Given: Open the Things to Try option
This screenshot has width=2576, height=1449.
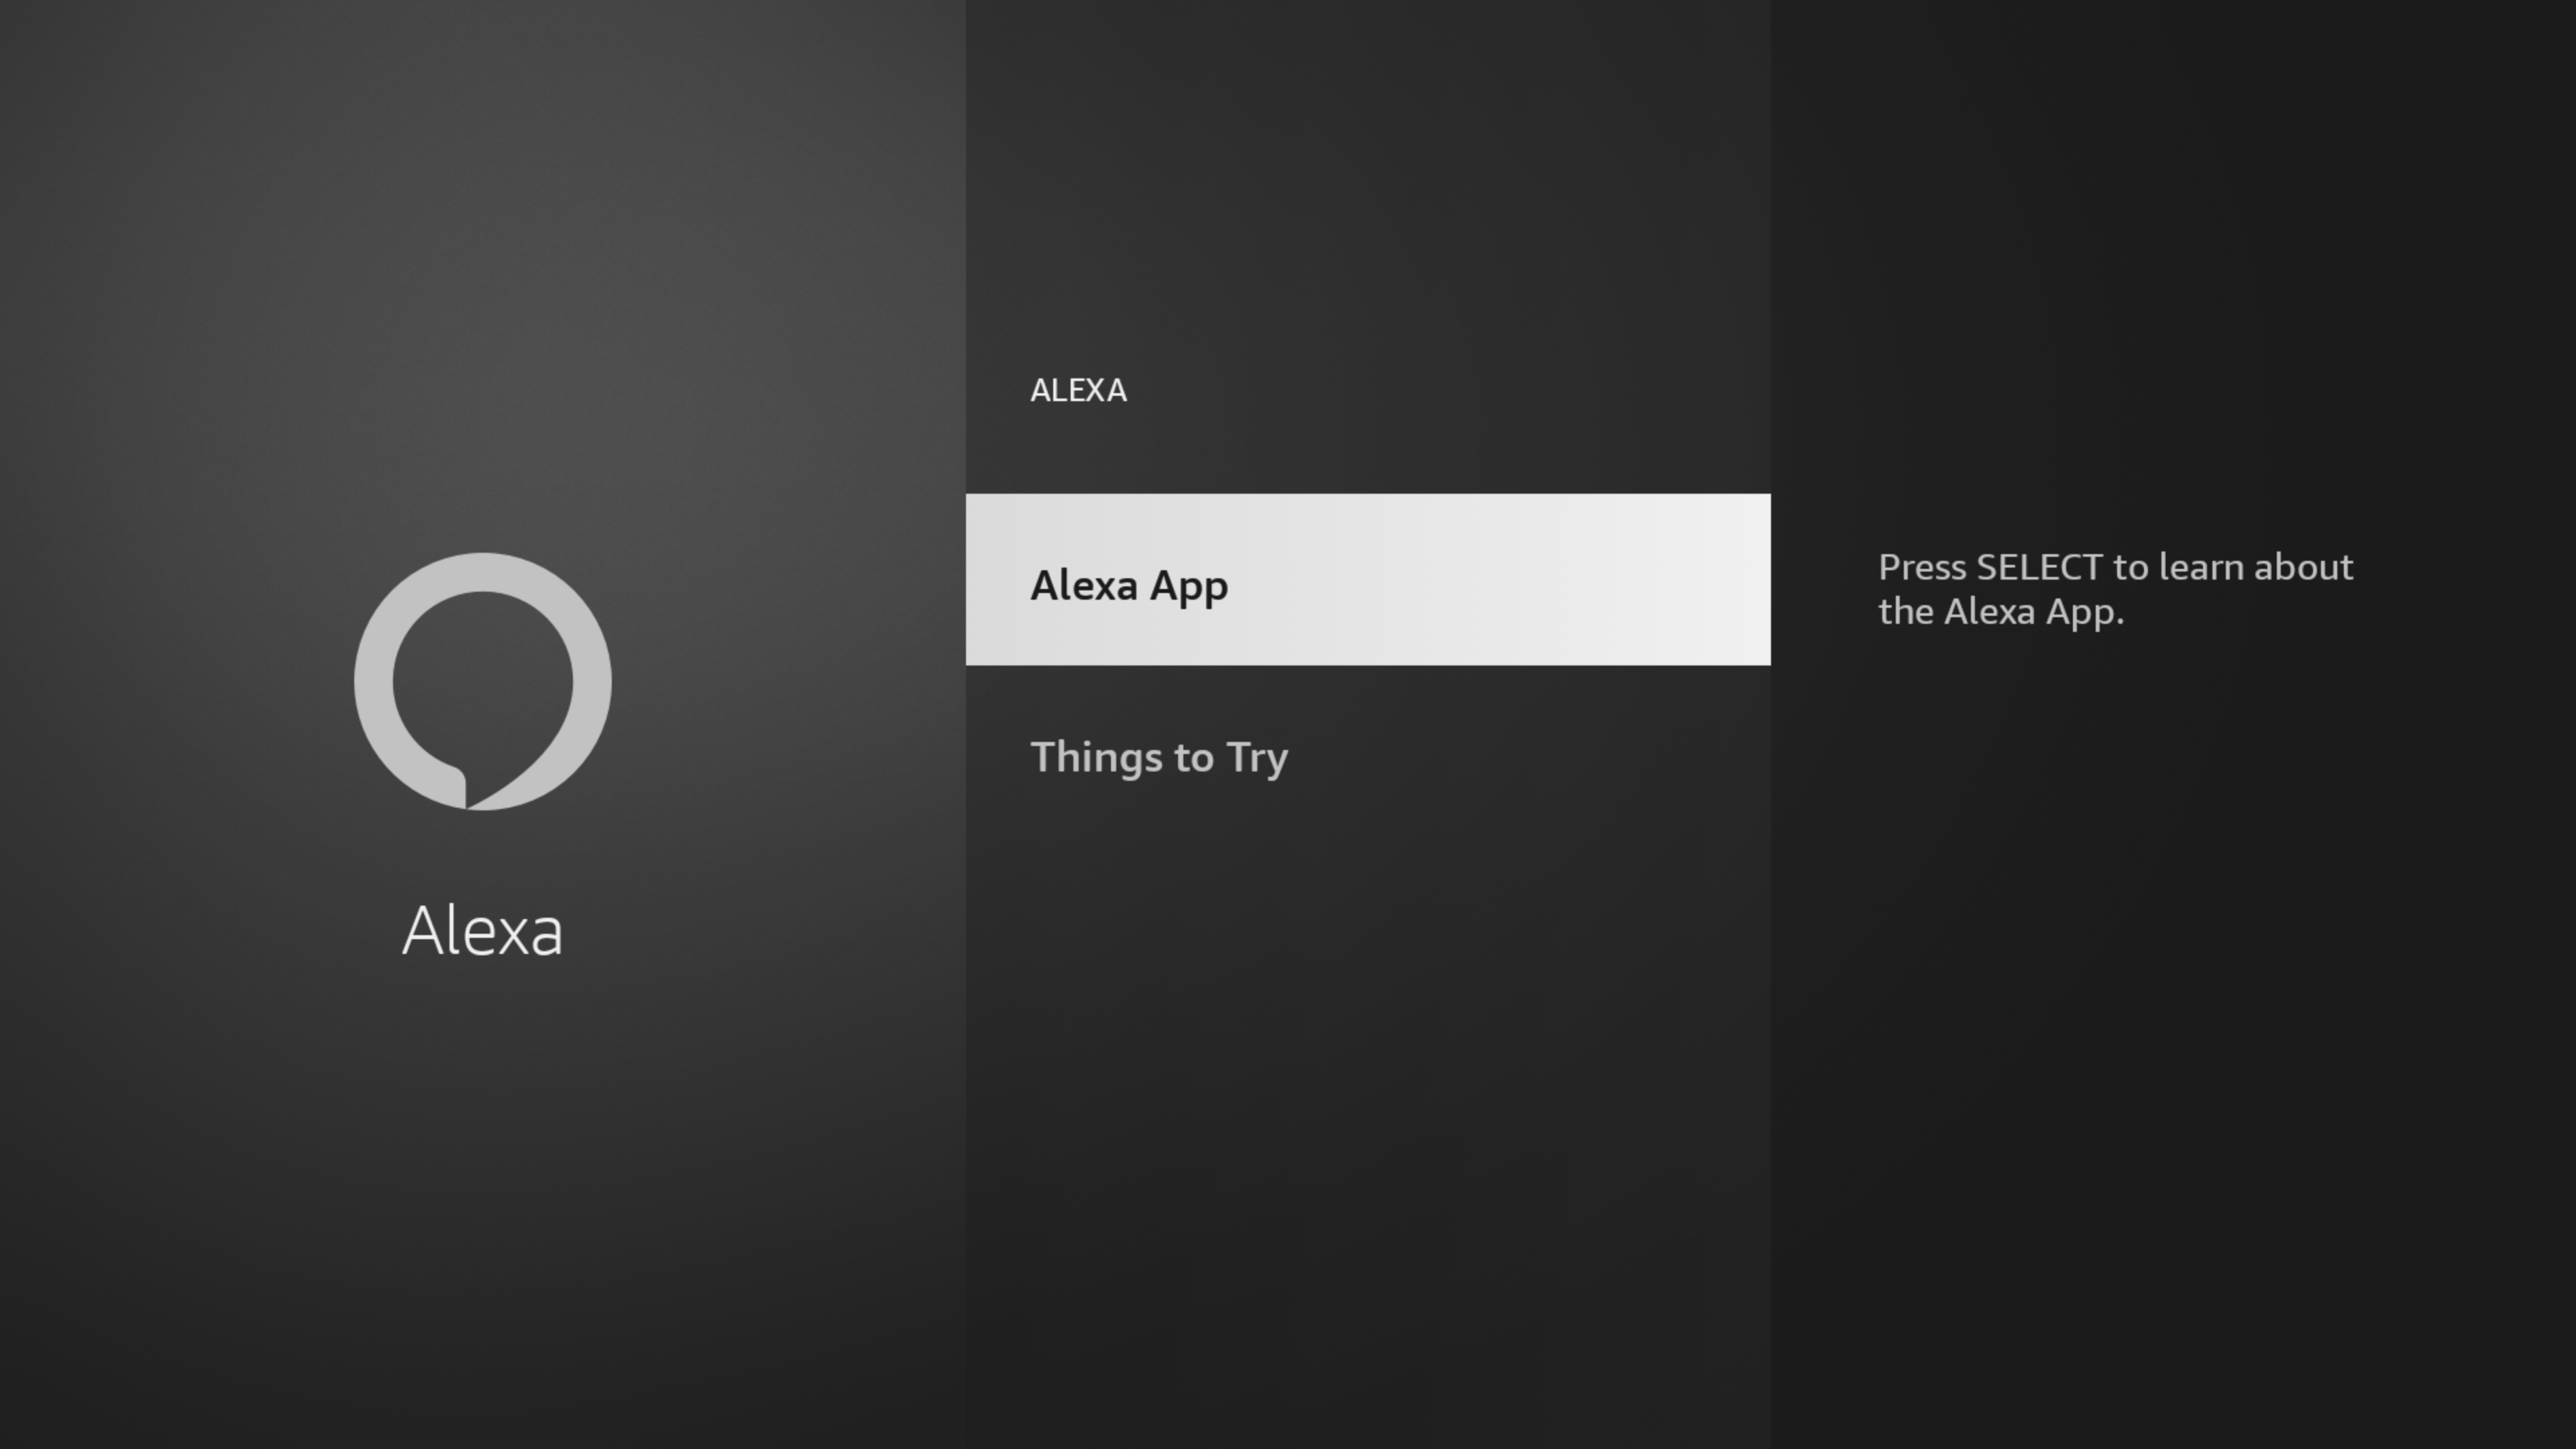Looking at the screenshot, I should [x=1160, y=757].
